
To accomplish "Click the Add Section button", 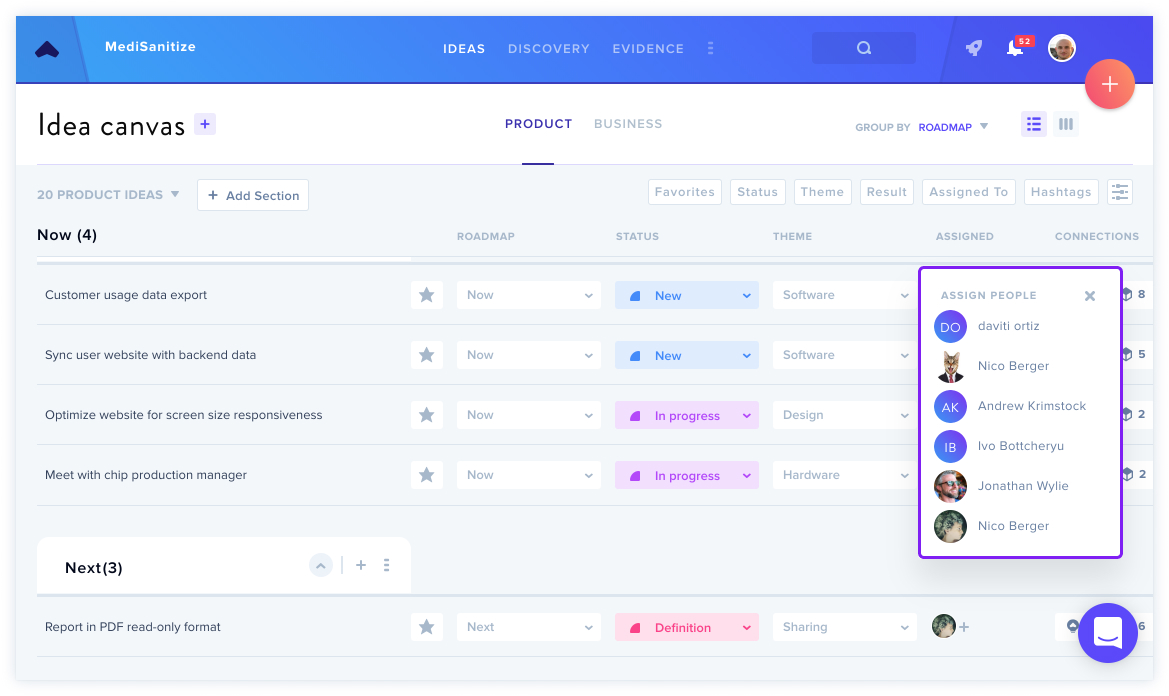I will tap(253, 195).
